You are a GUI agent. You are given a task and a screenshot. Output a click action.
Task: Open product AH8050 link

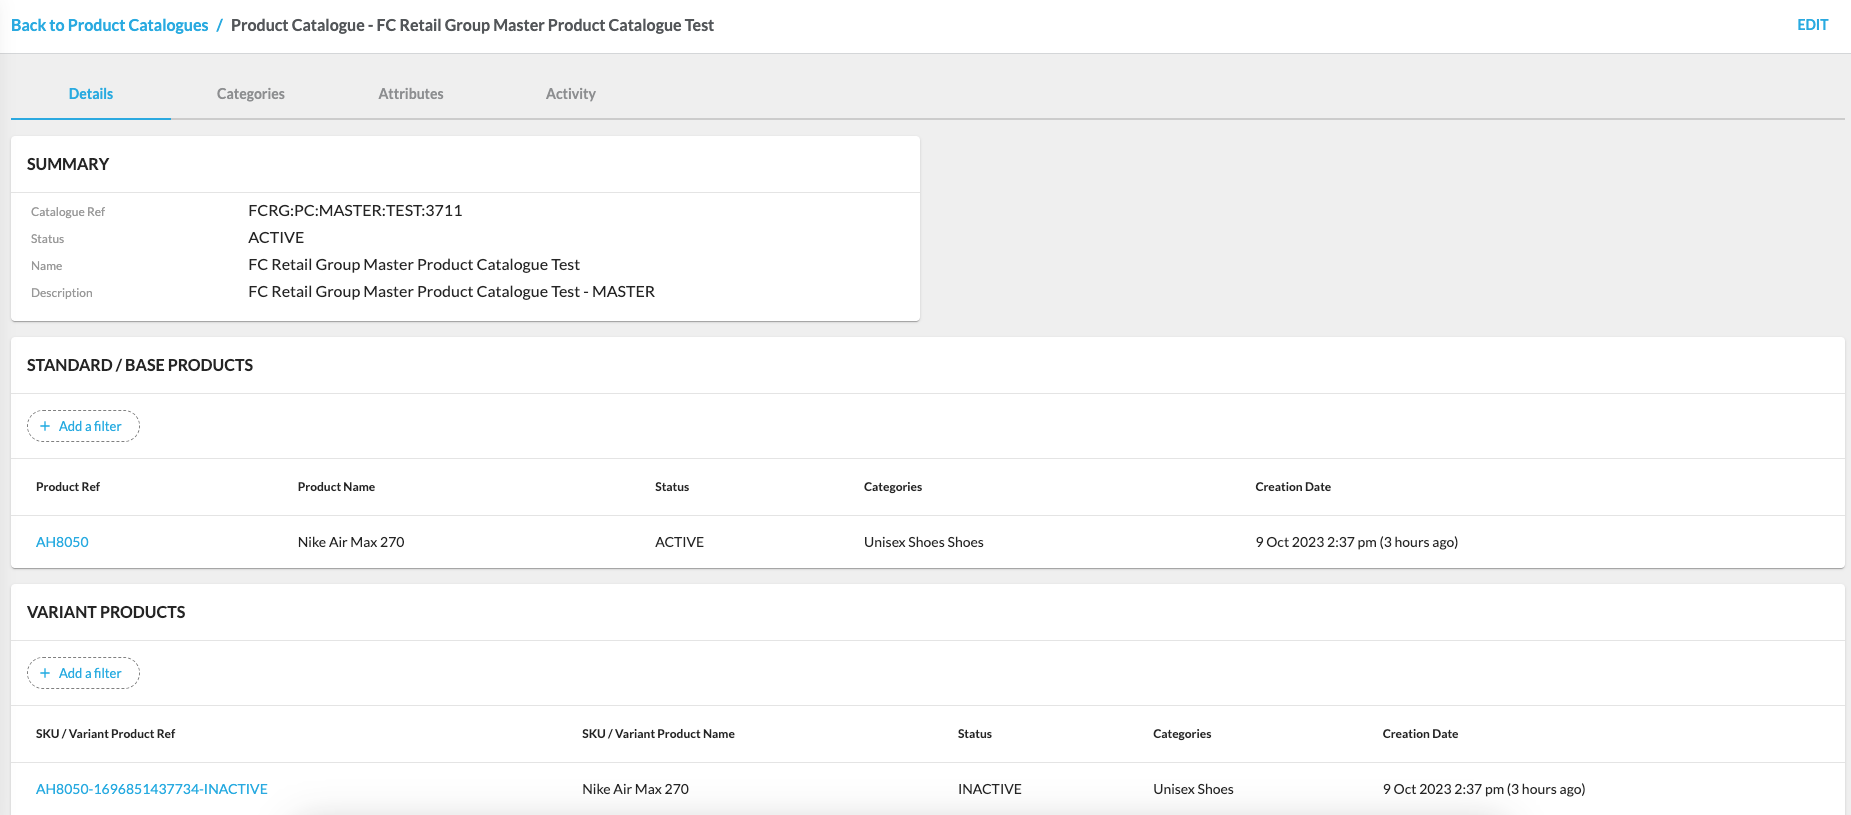(62, 542)
